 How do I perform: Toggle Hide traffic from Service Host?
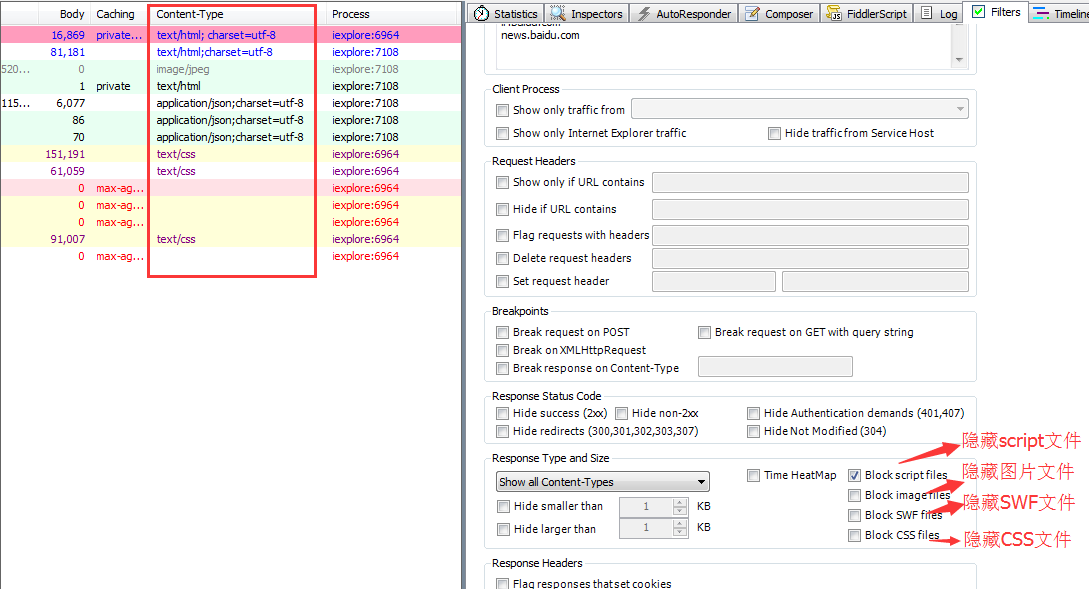pos(774,133)
